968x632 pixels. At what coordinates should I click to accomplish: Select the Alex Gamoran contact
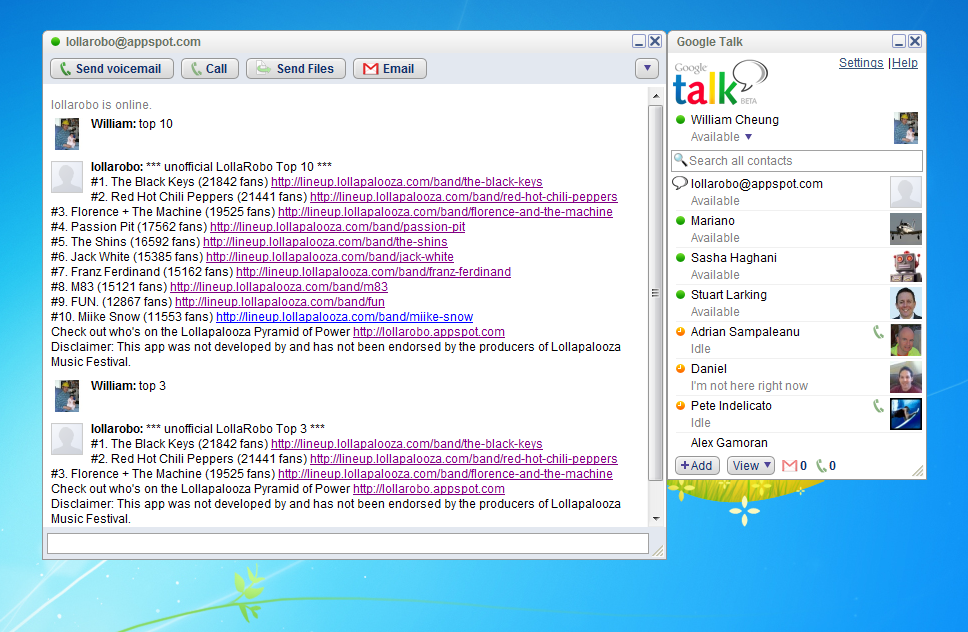[x=796, y=443]
